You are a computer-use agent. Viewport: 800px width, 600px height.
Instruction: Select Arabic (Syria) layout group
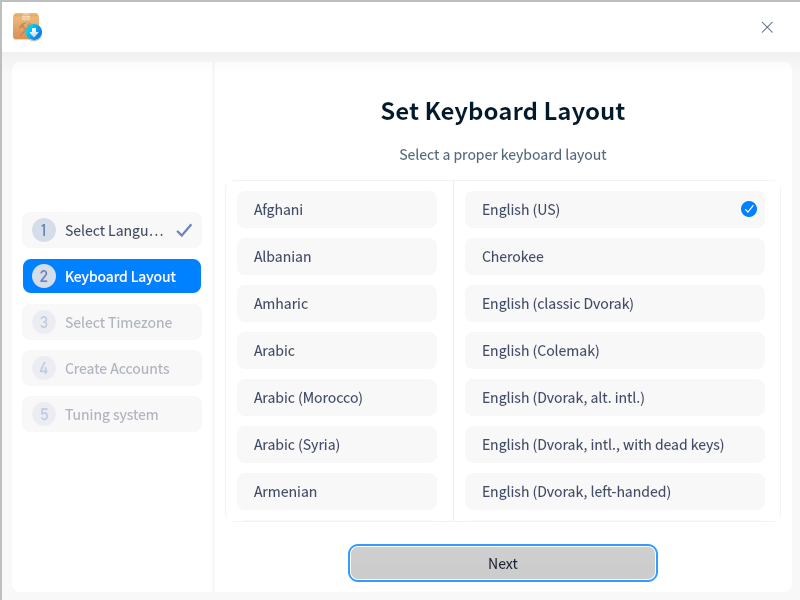coord(337,445)
